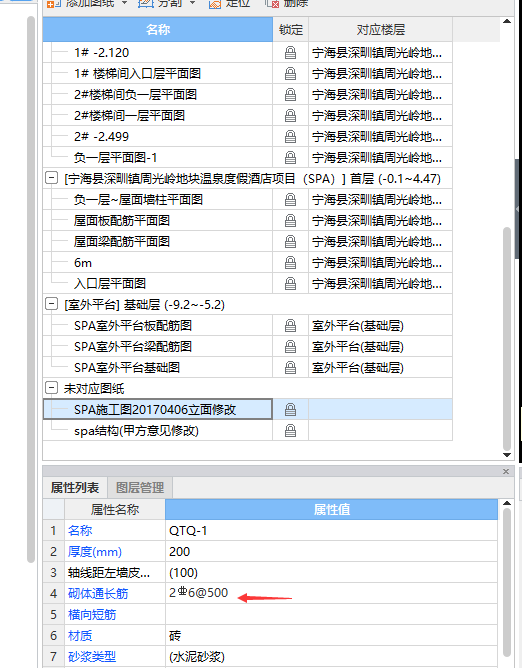Switch to the 属性列表 tab
This screenshot has height=668, width=522.
coord(75,487)
